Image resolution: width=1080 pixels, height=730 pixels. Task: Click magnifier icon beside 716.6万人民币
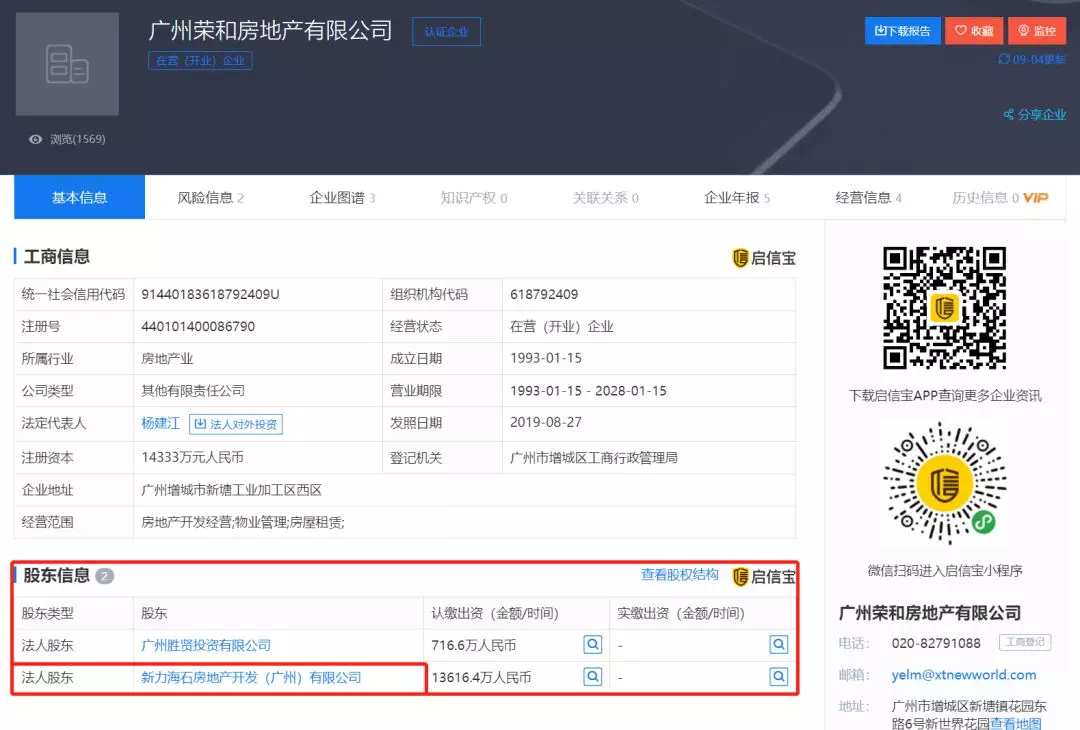(593, 645)
